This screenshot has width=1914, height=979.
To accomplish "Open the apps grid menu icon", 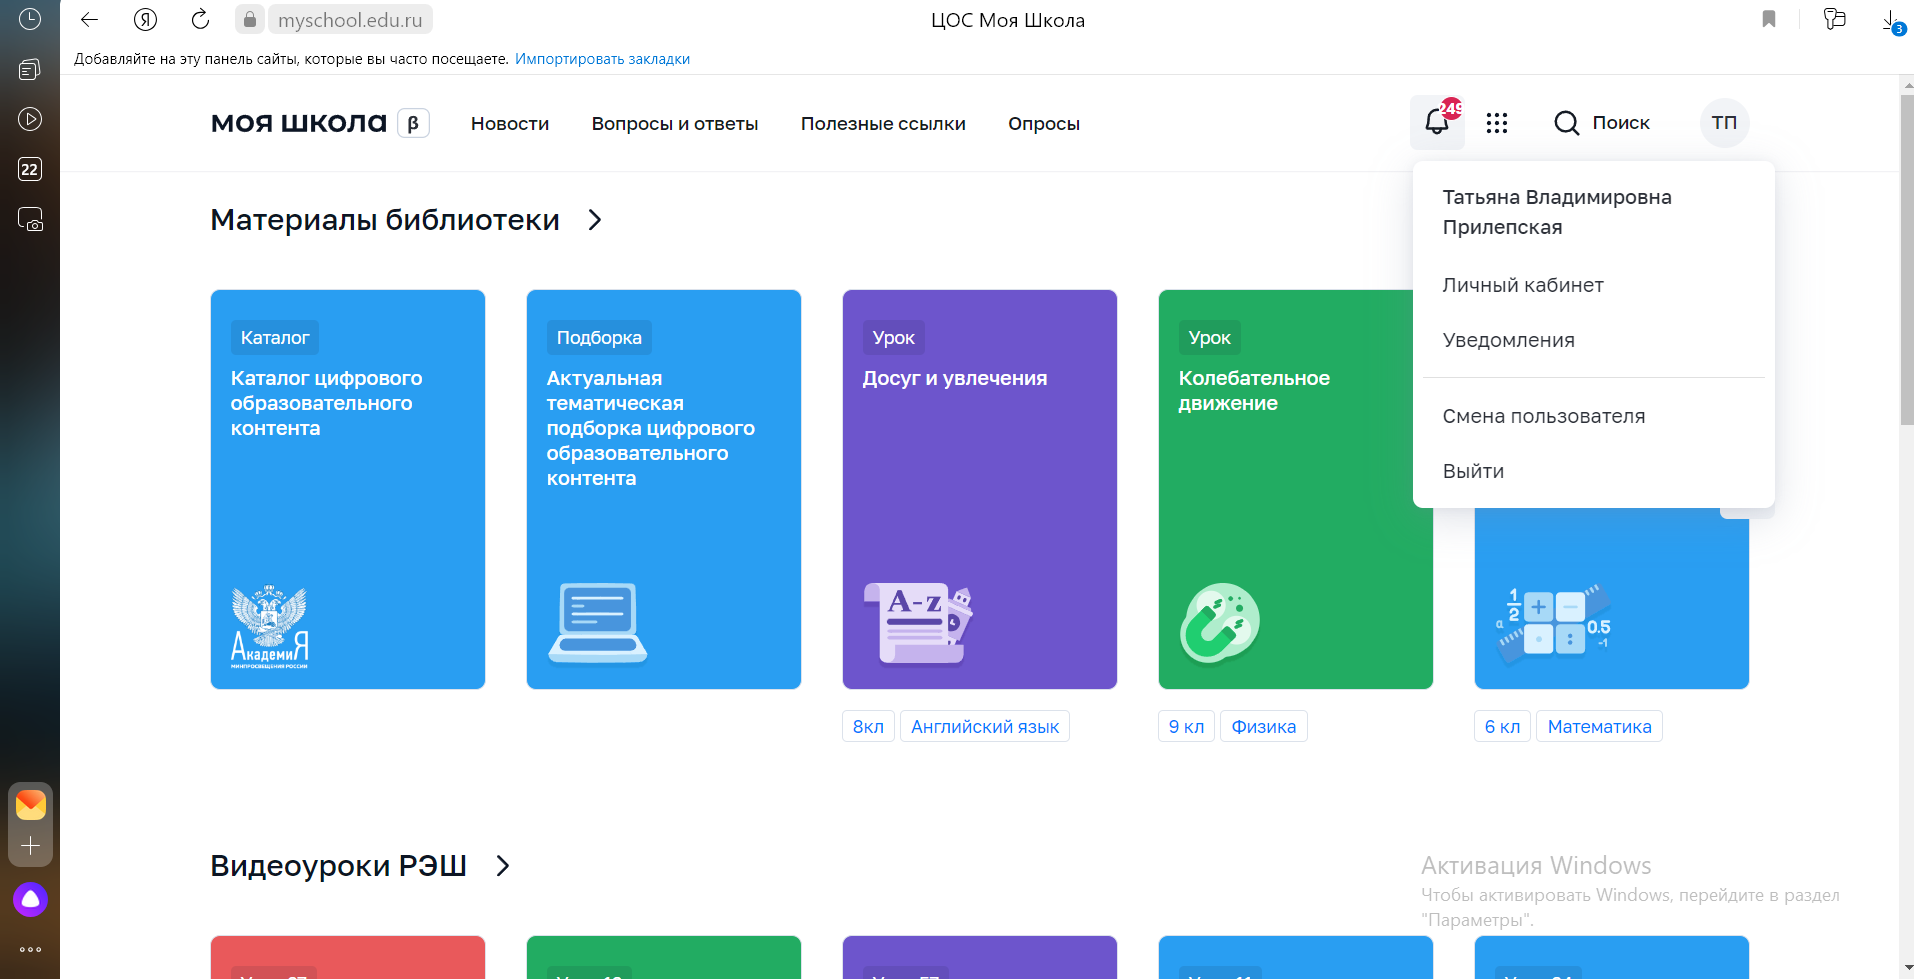I will (x=1497, y=123).
